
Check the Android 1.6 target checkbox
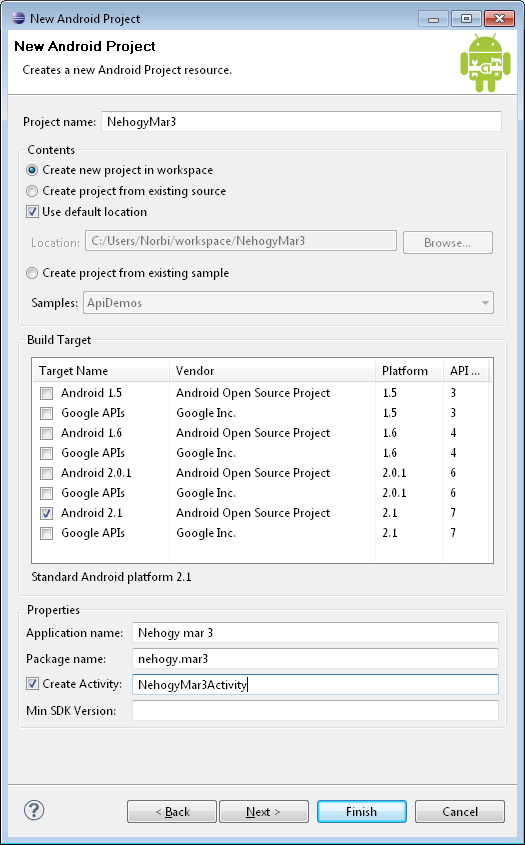[x=47, y=433]
